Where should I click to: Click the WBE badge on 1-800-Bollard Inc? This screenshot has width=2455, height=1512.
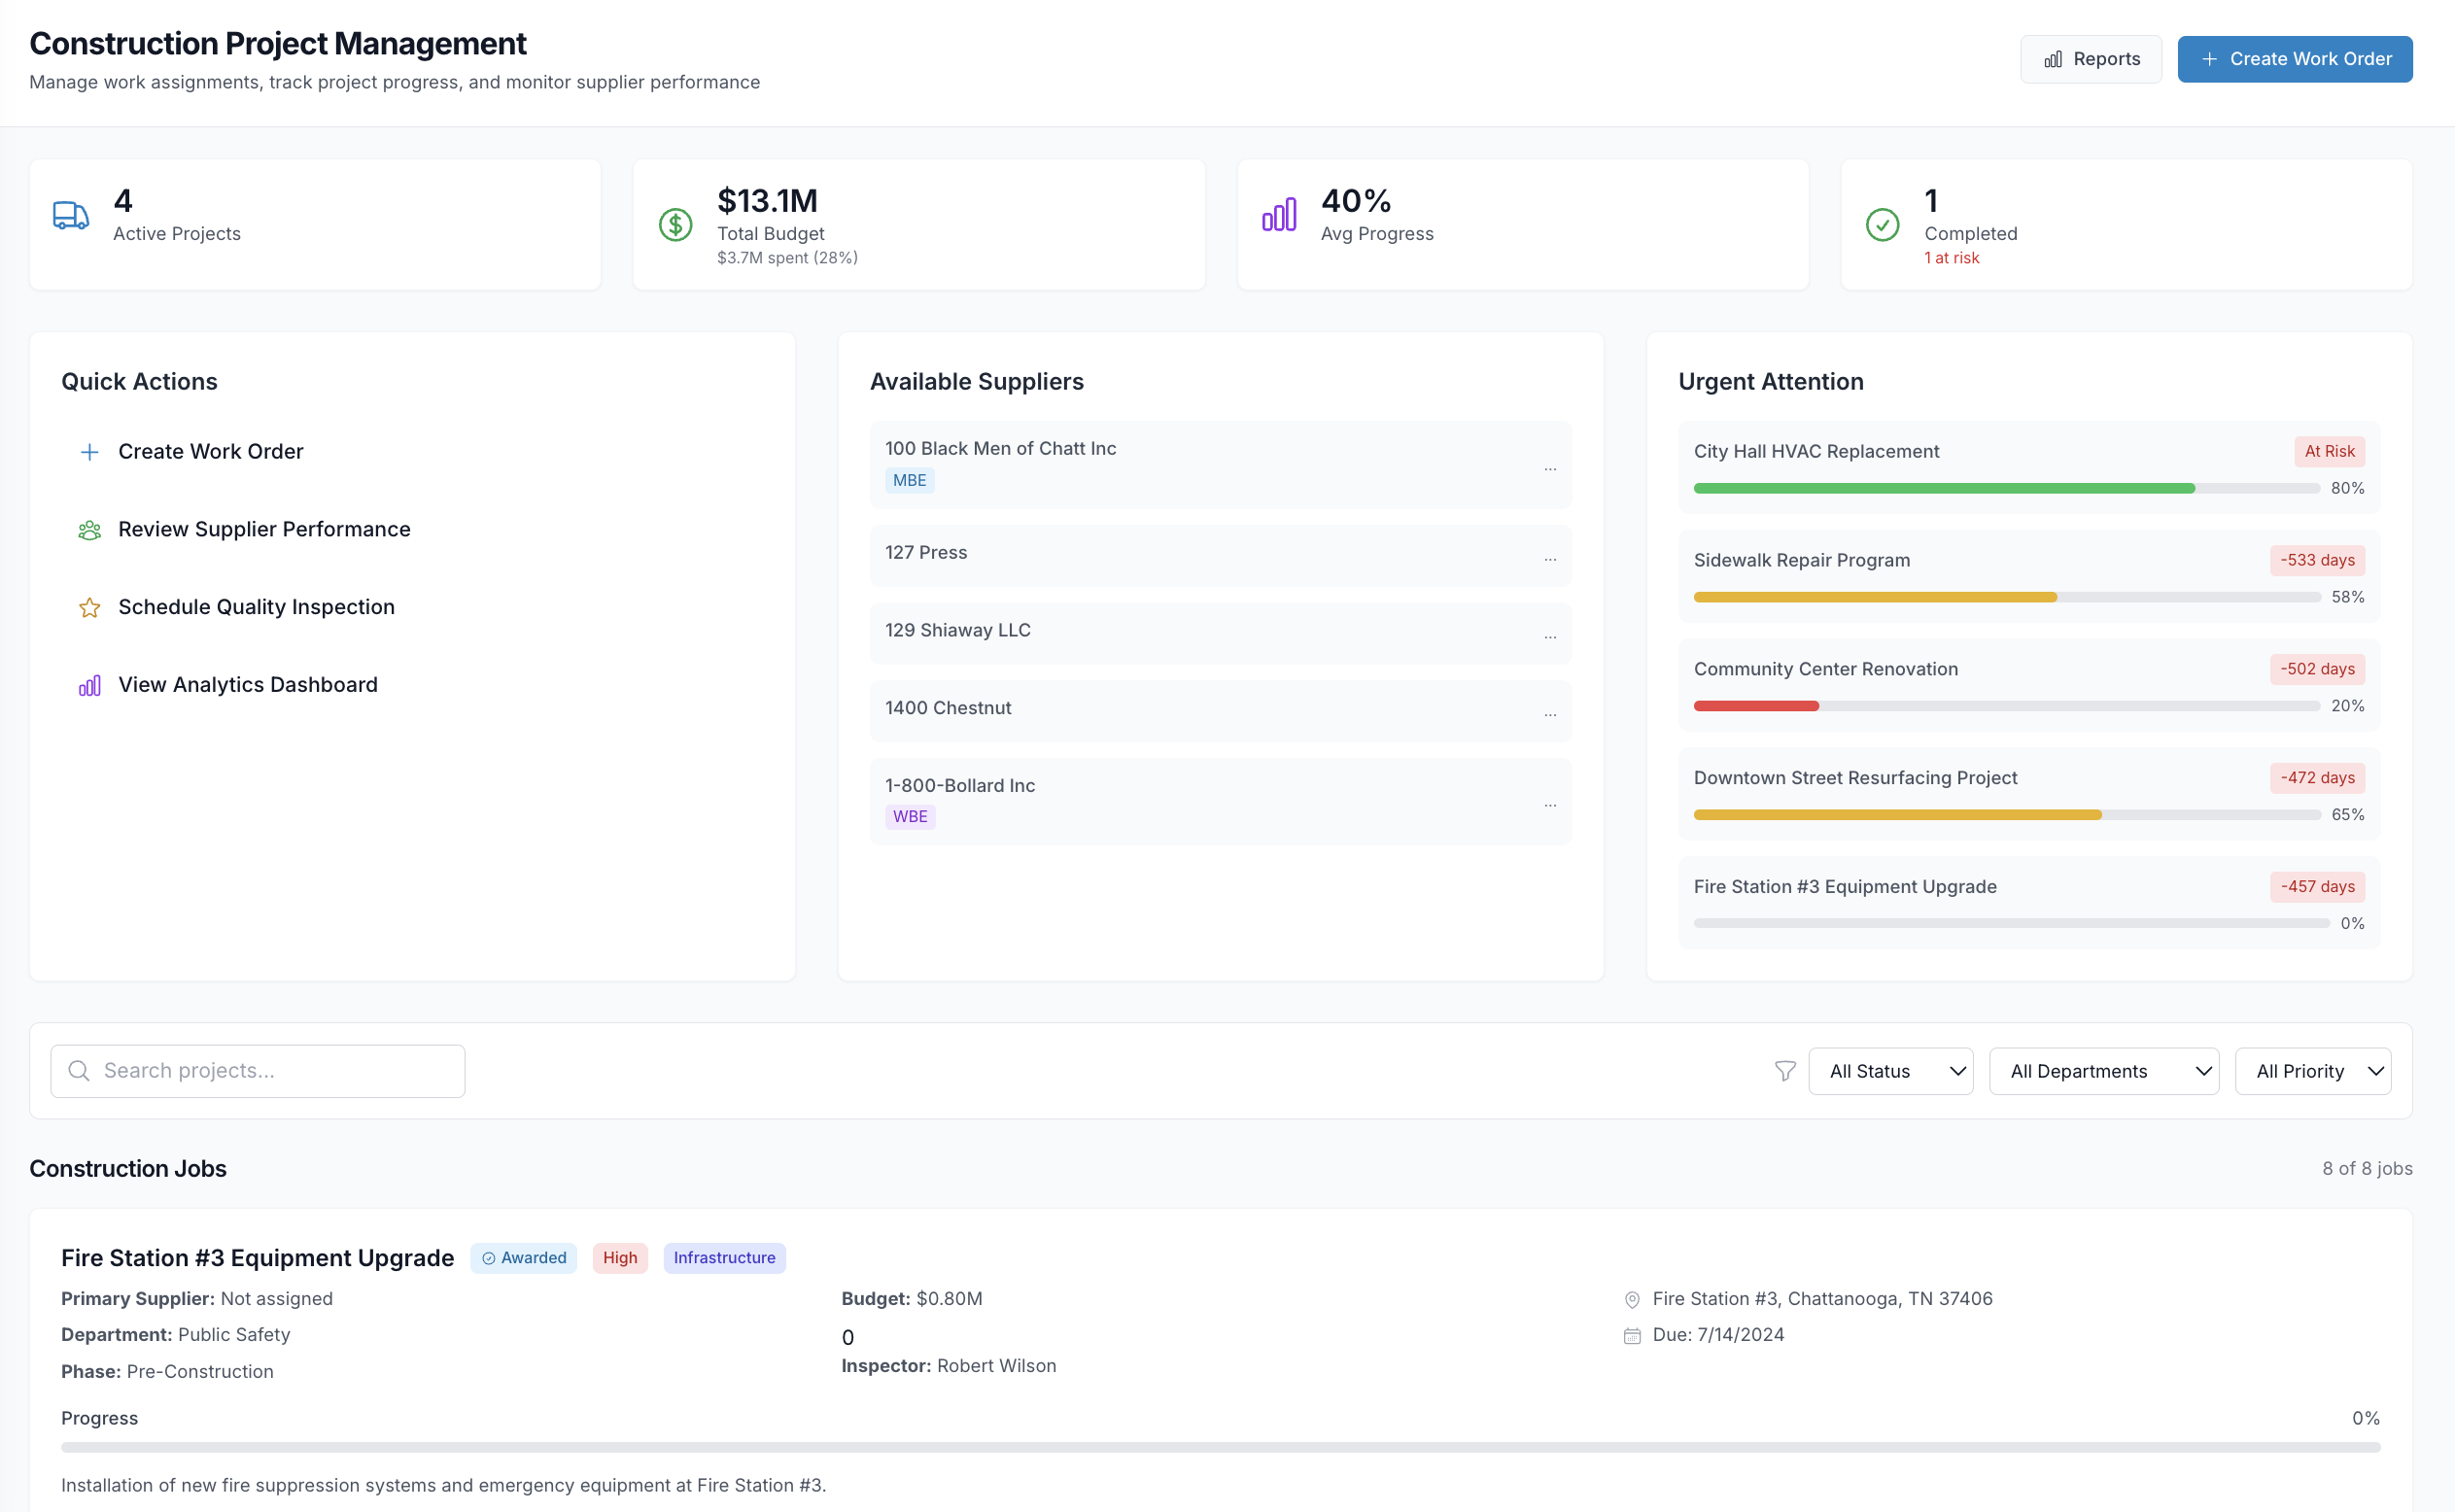pyautogui.click(x=909, y=816)
